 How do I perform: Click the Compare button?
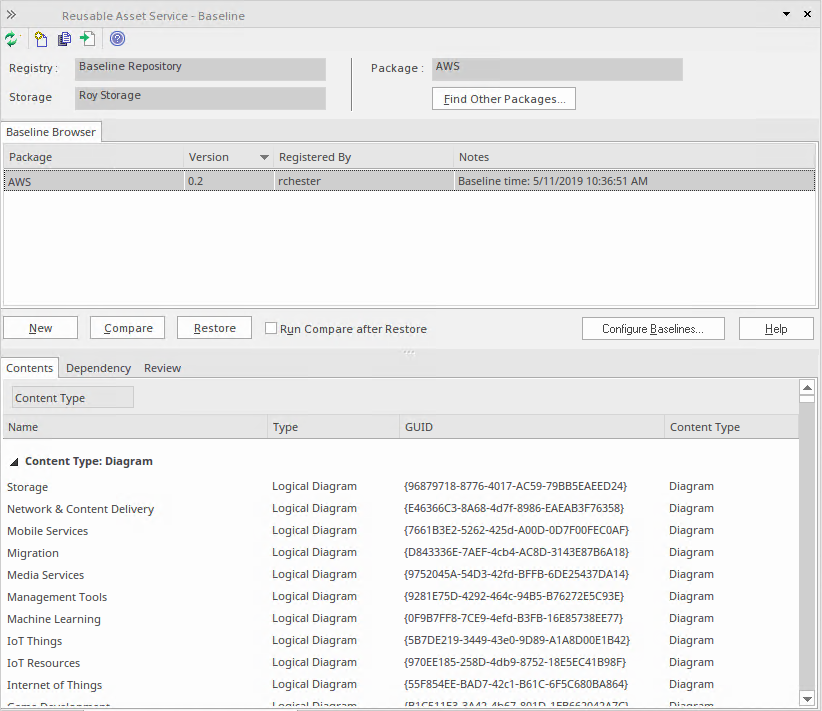tap(127, 328)
